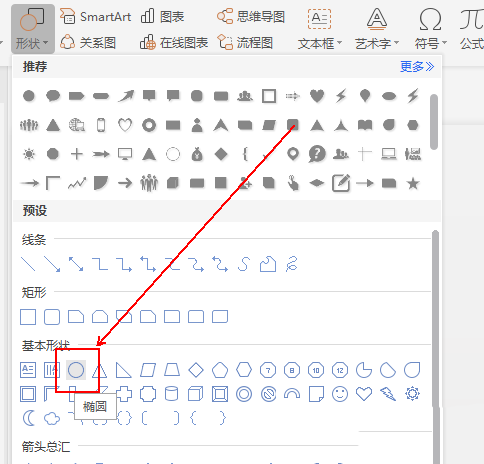Open the 思维导图 mind map tool
Image resolution: width=484 pixels, height=464 pixels.
pos(251,16)
